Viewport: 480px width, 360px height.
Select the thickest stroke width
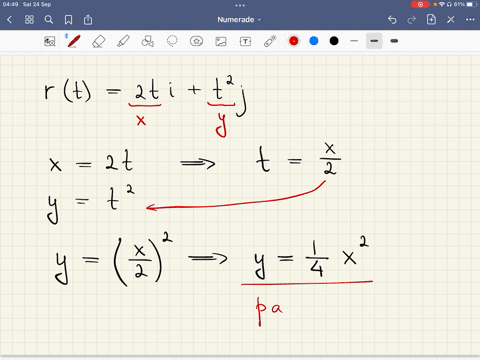click(x=394, y=41)
